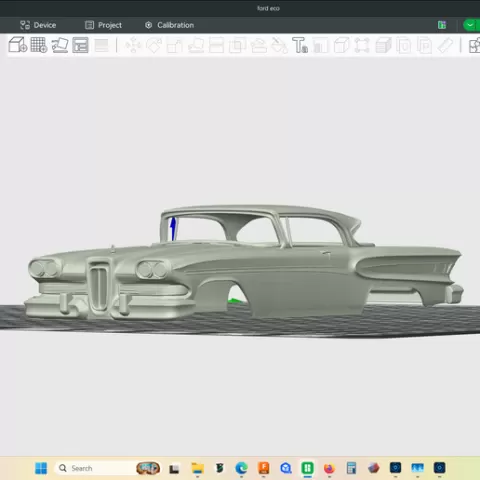Screen dimensions: 480x480
Task: Click the layered cube toolbar icon
Action: [x=383, y=45]
